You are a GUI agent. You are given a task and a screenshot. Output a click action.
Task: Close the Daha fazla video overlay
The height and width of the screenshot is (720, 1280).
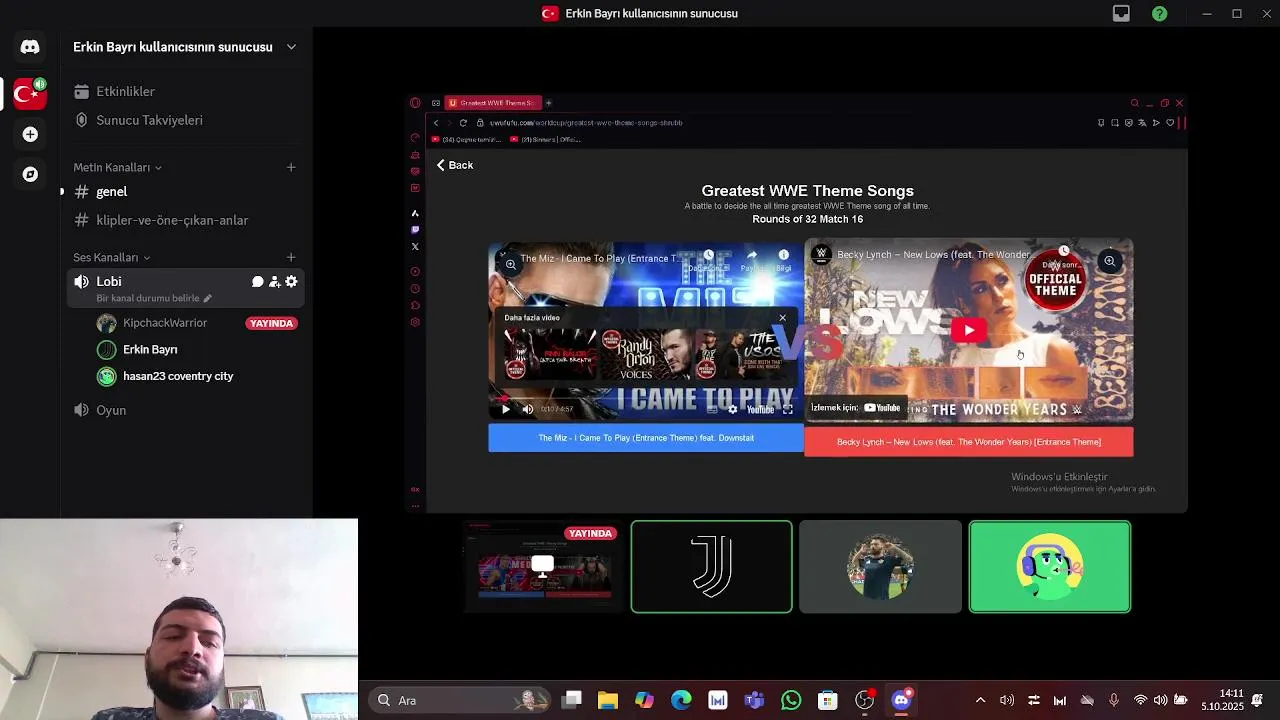click(782, 318)
